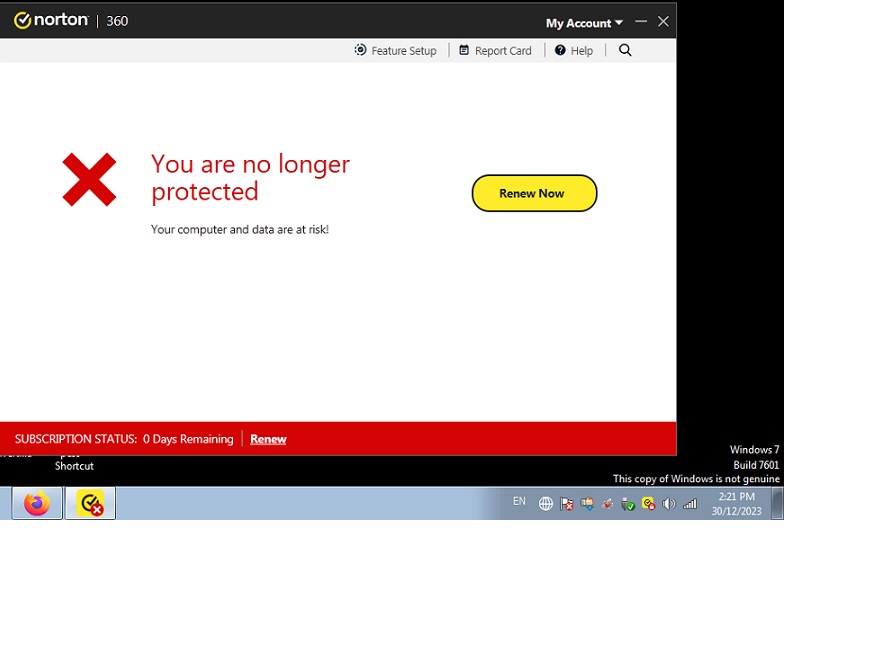The width and height of the screenshot is (876, 657).
Task: Open the Renew link in the subscription bar
Action: pos(268,439)
